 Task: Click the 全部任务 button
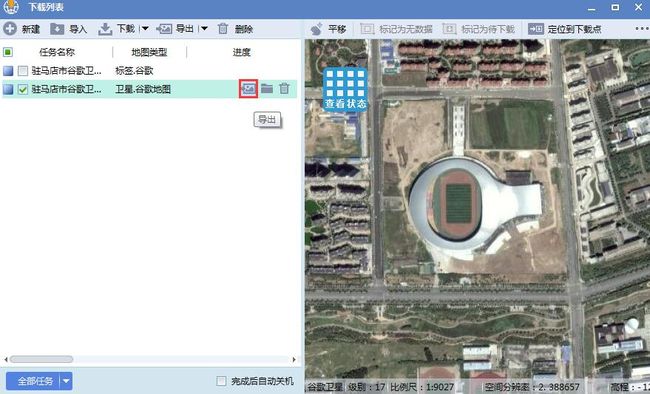[x=34, y=381]
